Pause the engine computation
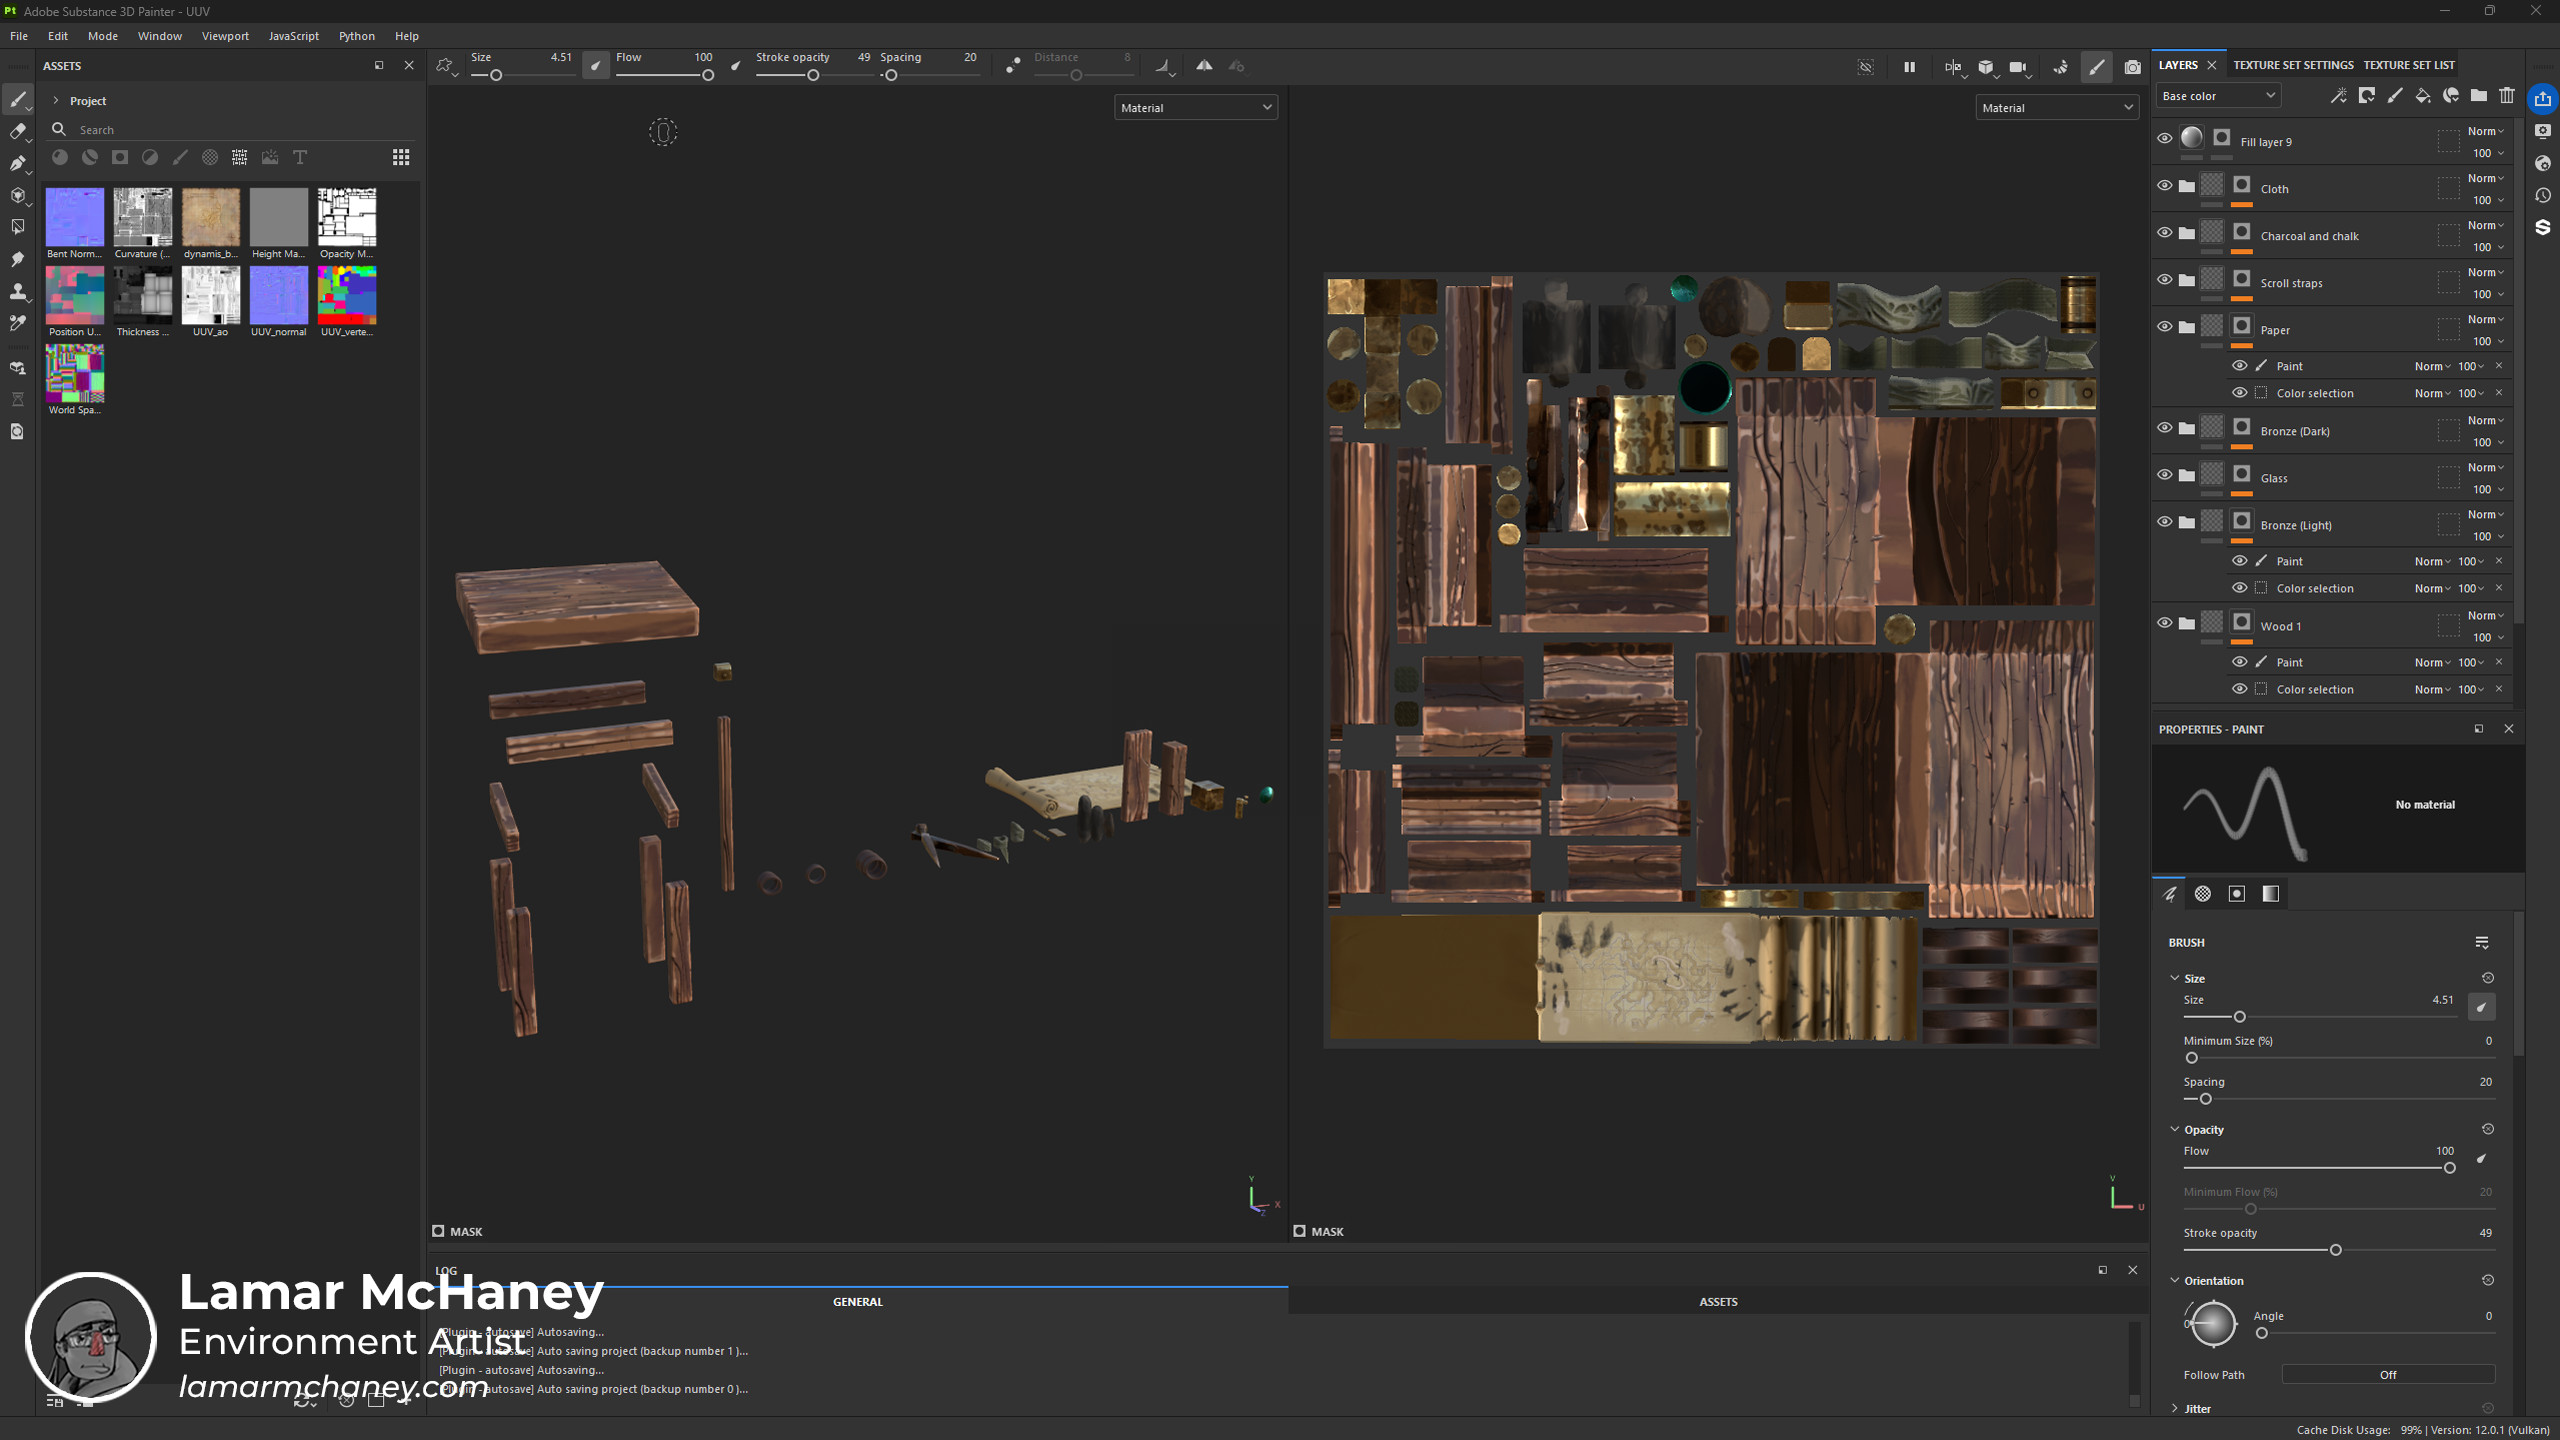2560x1440 pixels. point(1909,67)
